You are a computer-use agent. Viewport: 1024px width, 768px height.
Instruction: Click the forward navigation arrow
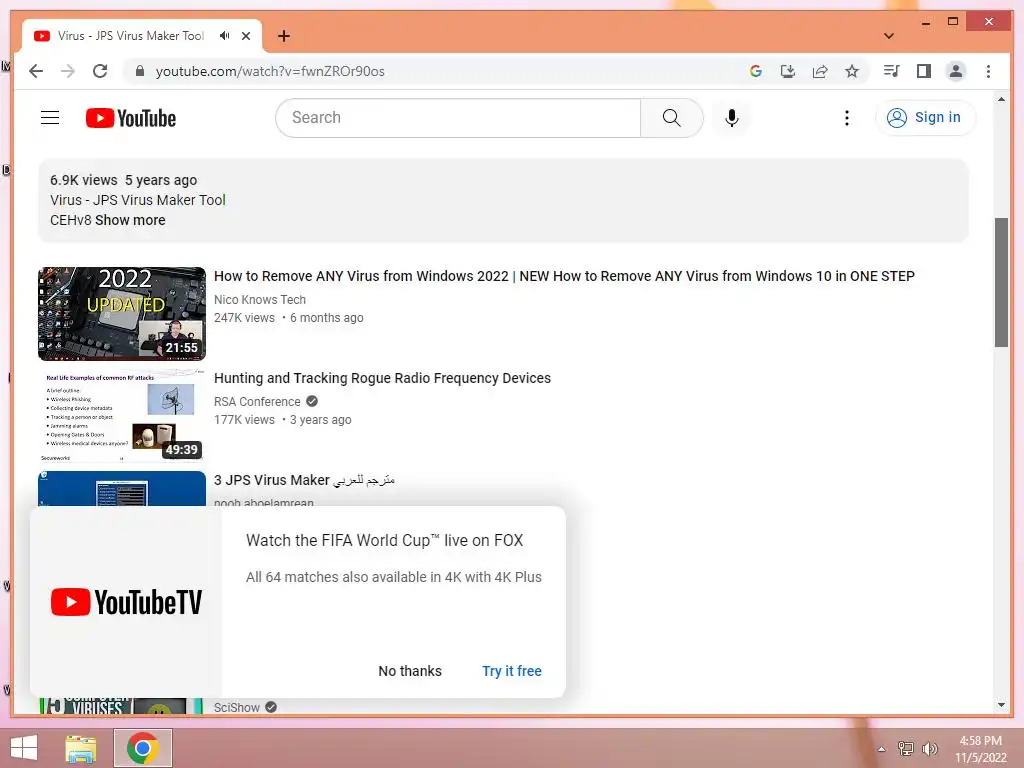pyautogui.click(x=68, y=71)
